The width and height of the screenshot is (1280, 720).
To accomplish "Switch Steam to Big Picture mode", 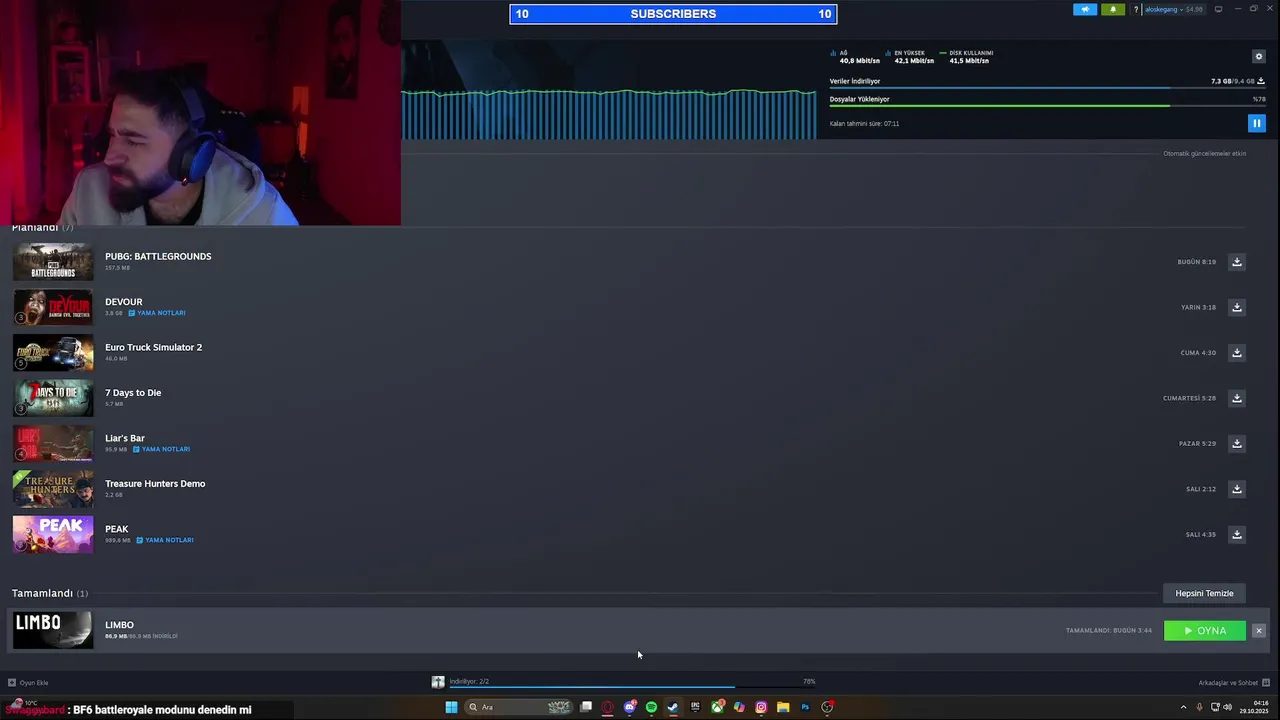I will pos(1218,9).
